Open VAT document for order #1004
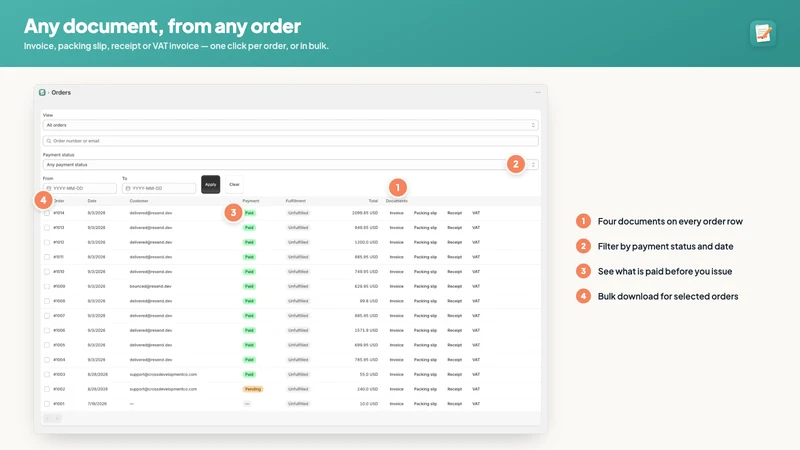The image size is (800, 450). (476, 360)
